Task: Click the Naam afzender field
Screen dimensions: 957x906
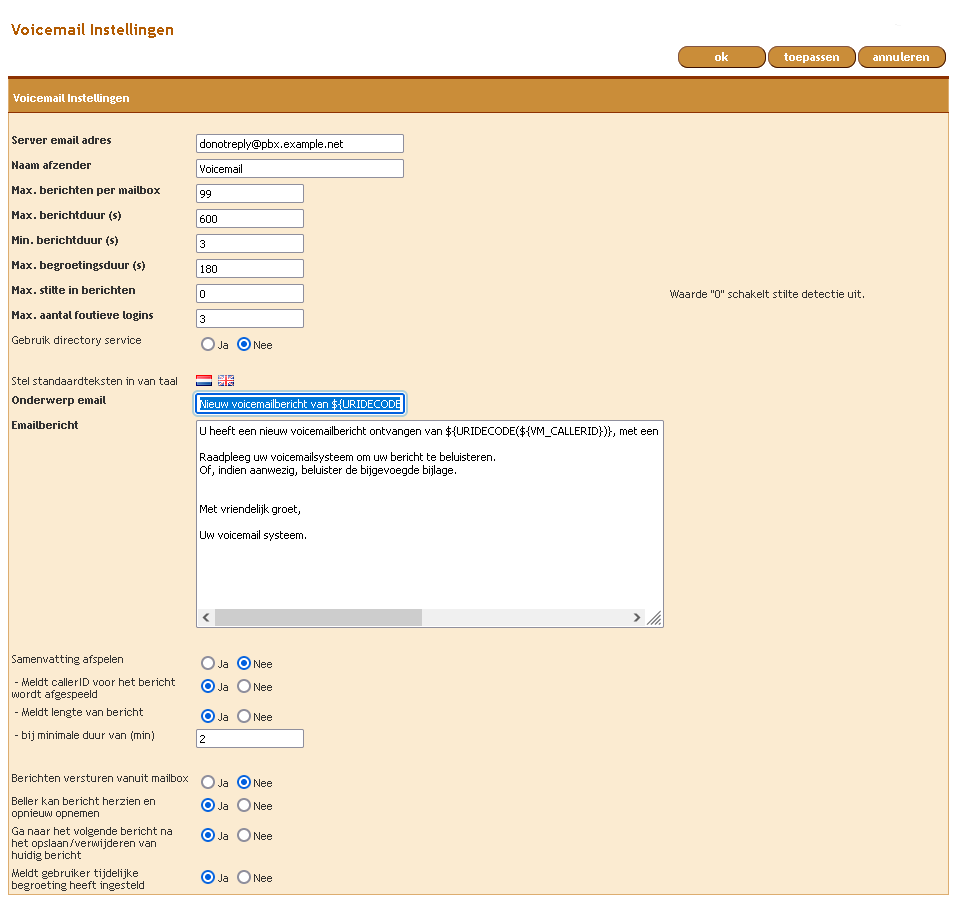Action: [x=300, y=169]
